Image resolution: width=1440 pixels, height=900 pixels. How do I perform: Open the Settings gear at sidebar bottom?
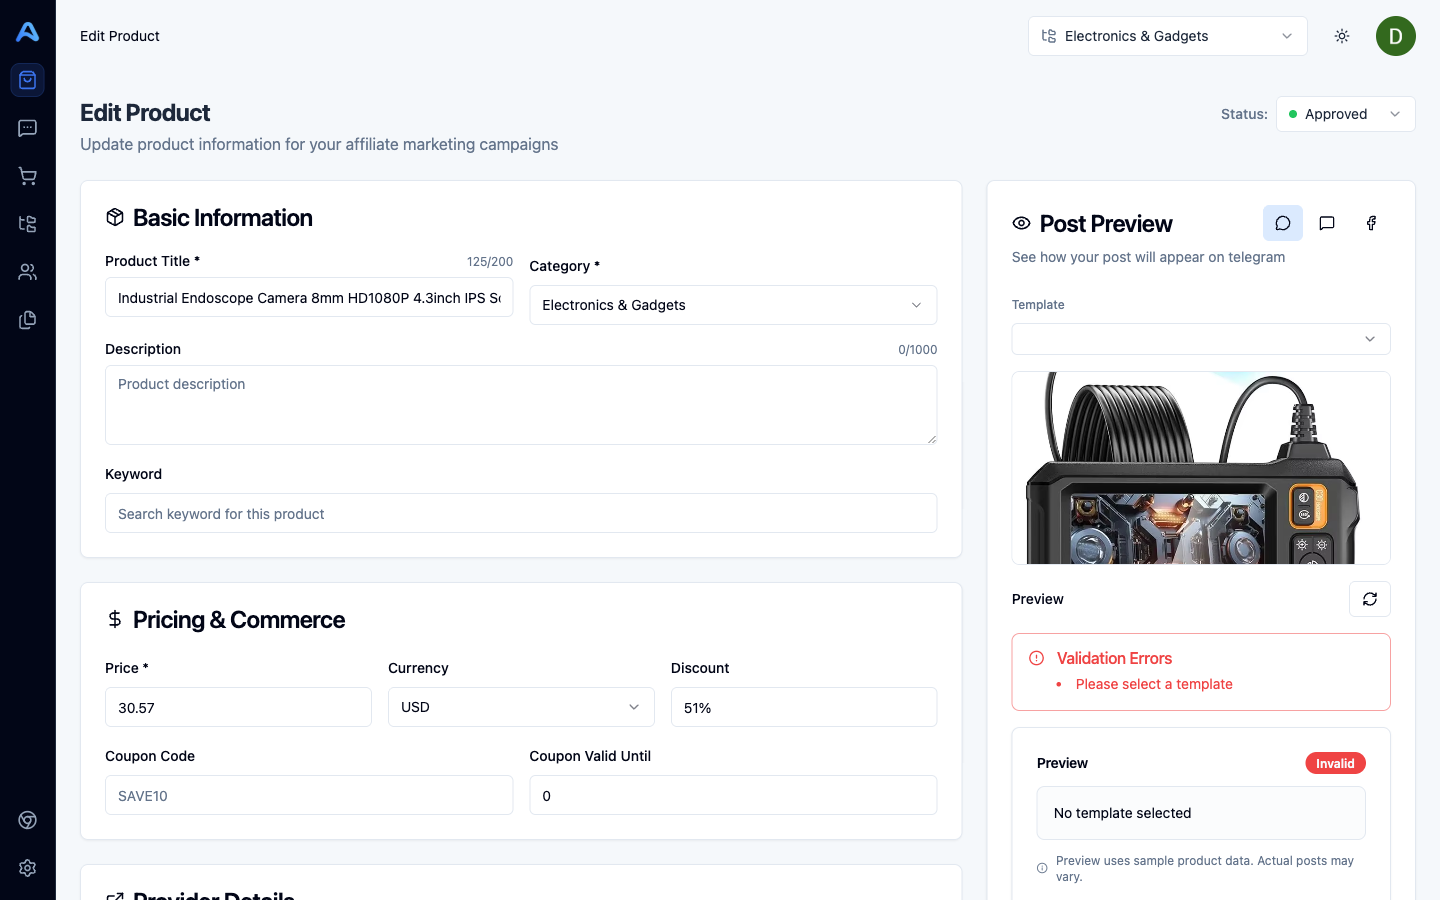pos(27,868)
